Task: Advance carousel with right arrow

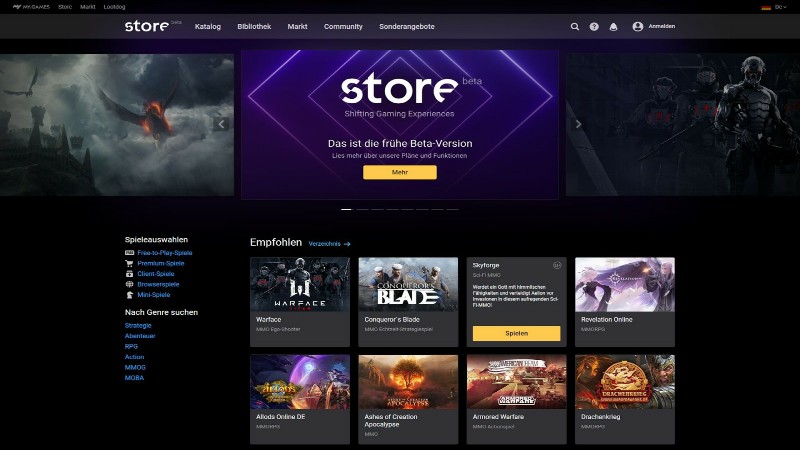Action: [x=578, y=124]
